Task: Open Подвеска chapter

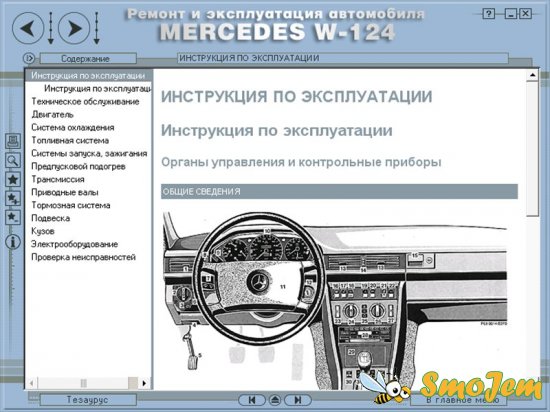Action: 51,218
